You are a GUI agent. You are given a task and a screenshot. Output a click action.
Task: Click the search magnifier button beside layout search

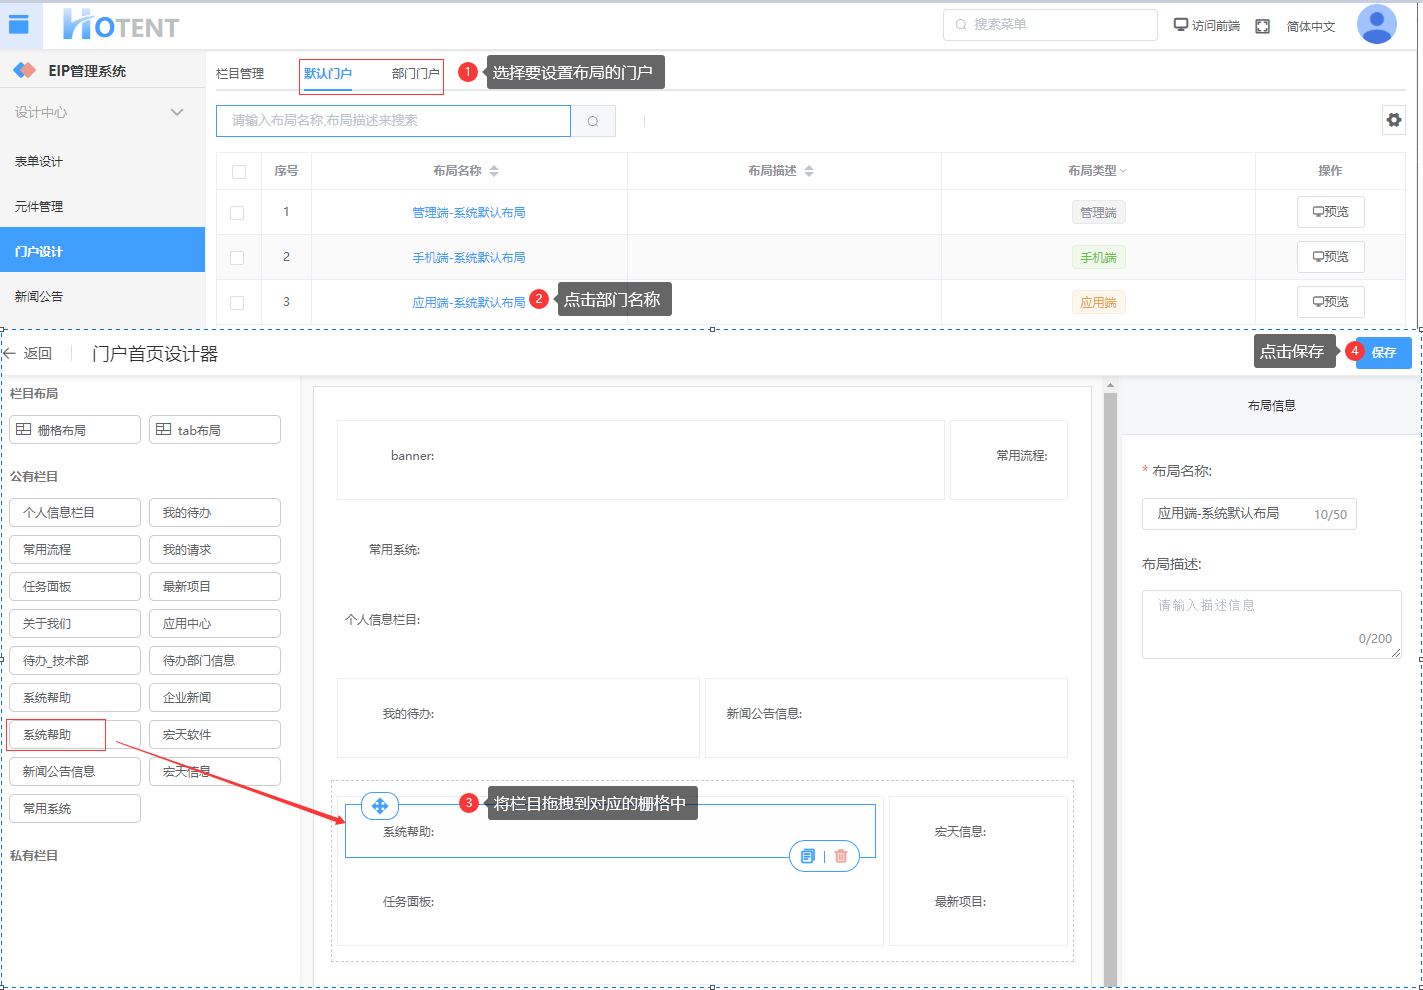[x=593, y=121]
